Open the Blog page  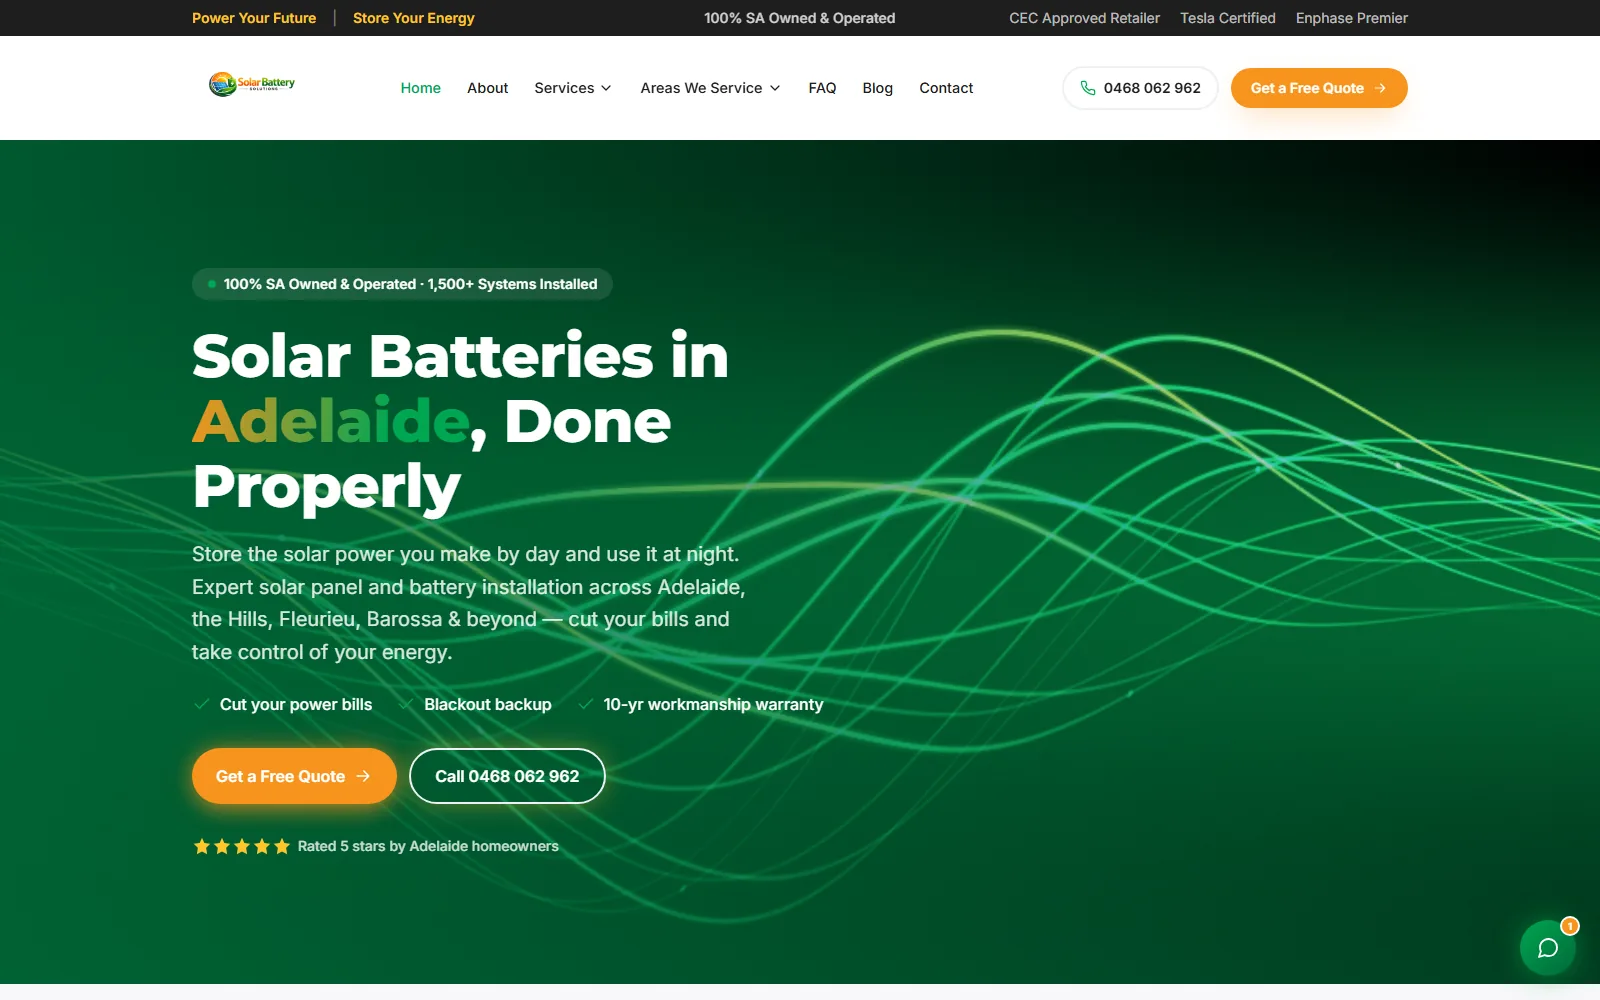pyautogui.click(x=877, y=88)
